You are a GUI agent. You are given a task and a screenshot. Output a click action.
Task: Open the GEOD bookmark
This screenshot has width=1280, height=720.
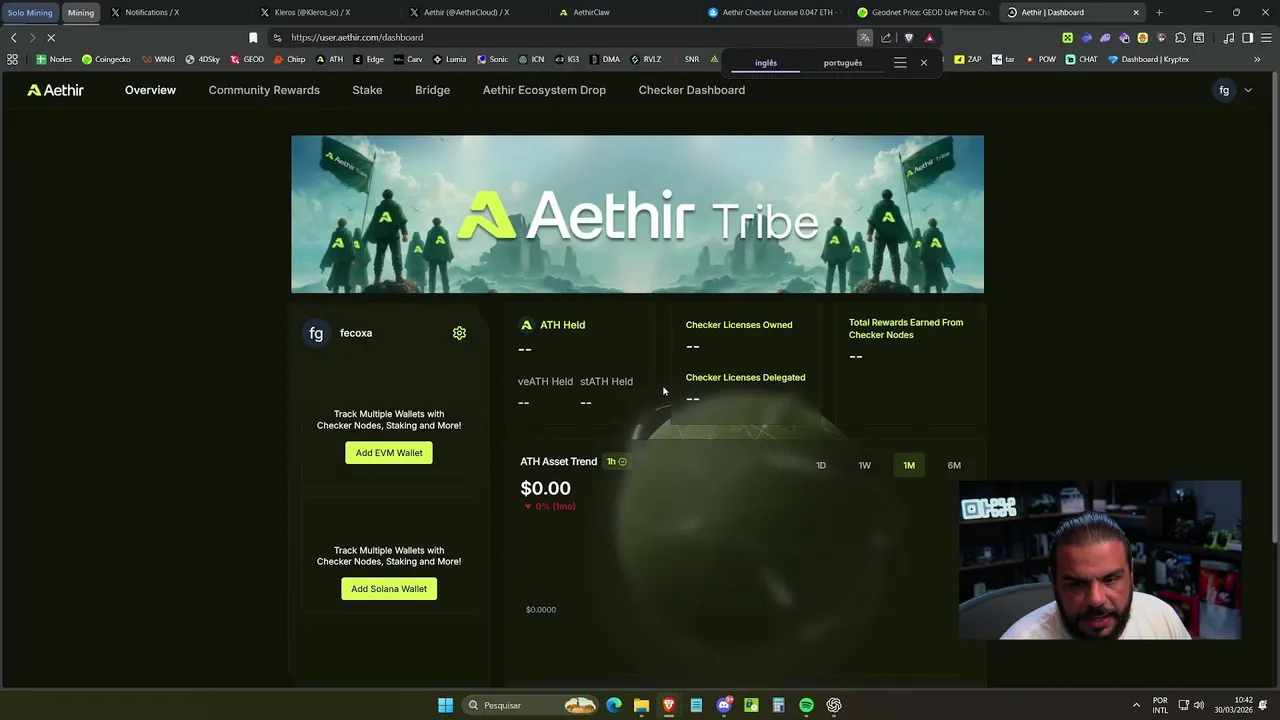(x=247, y=59)
